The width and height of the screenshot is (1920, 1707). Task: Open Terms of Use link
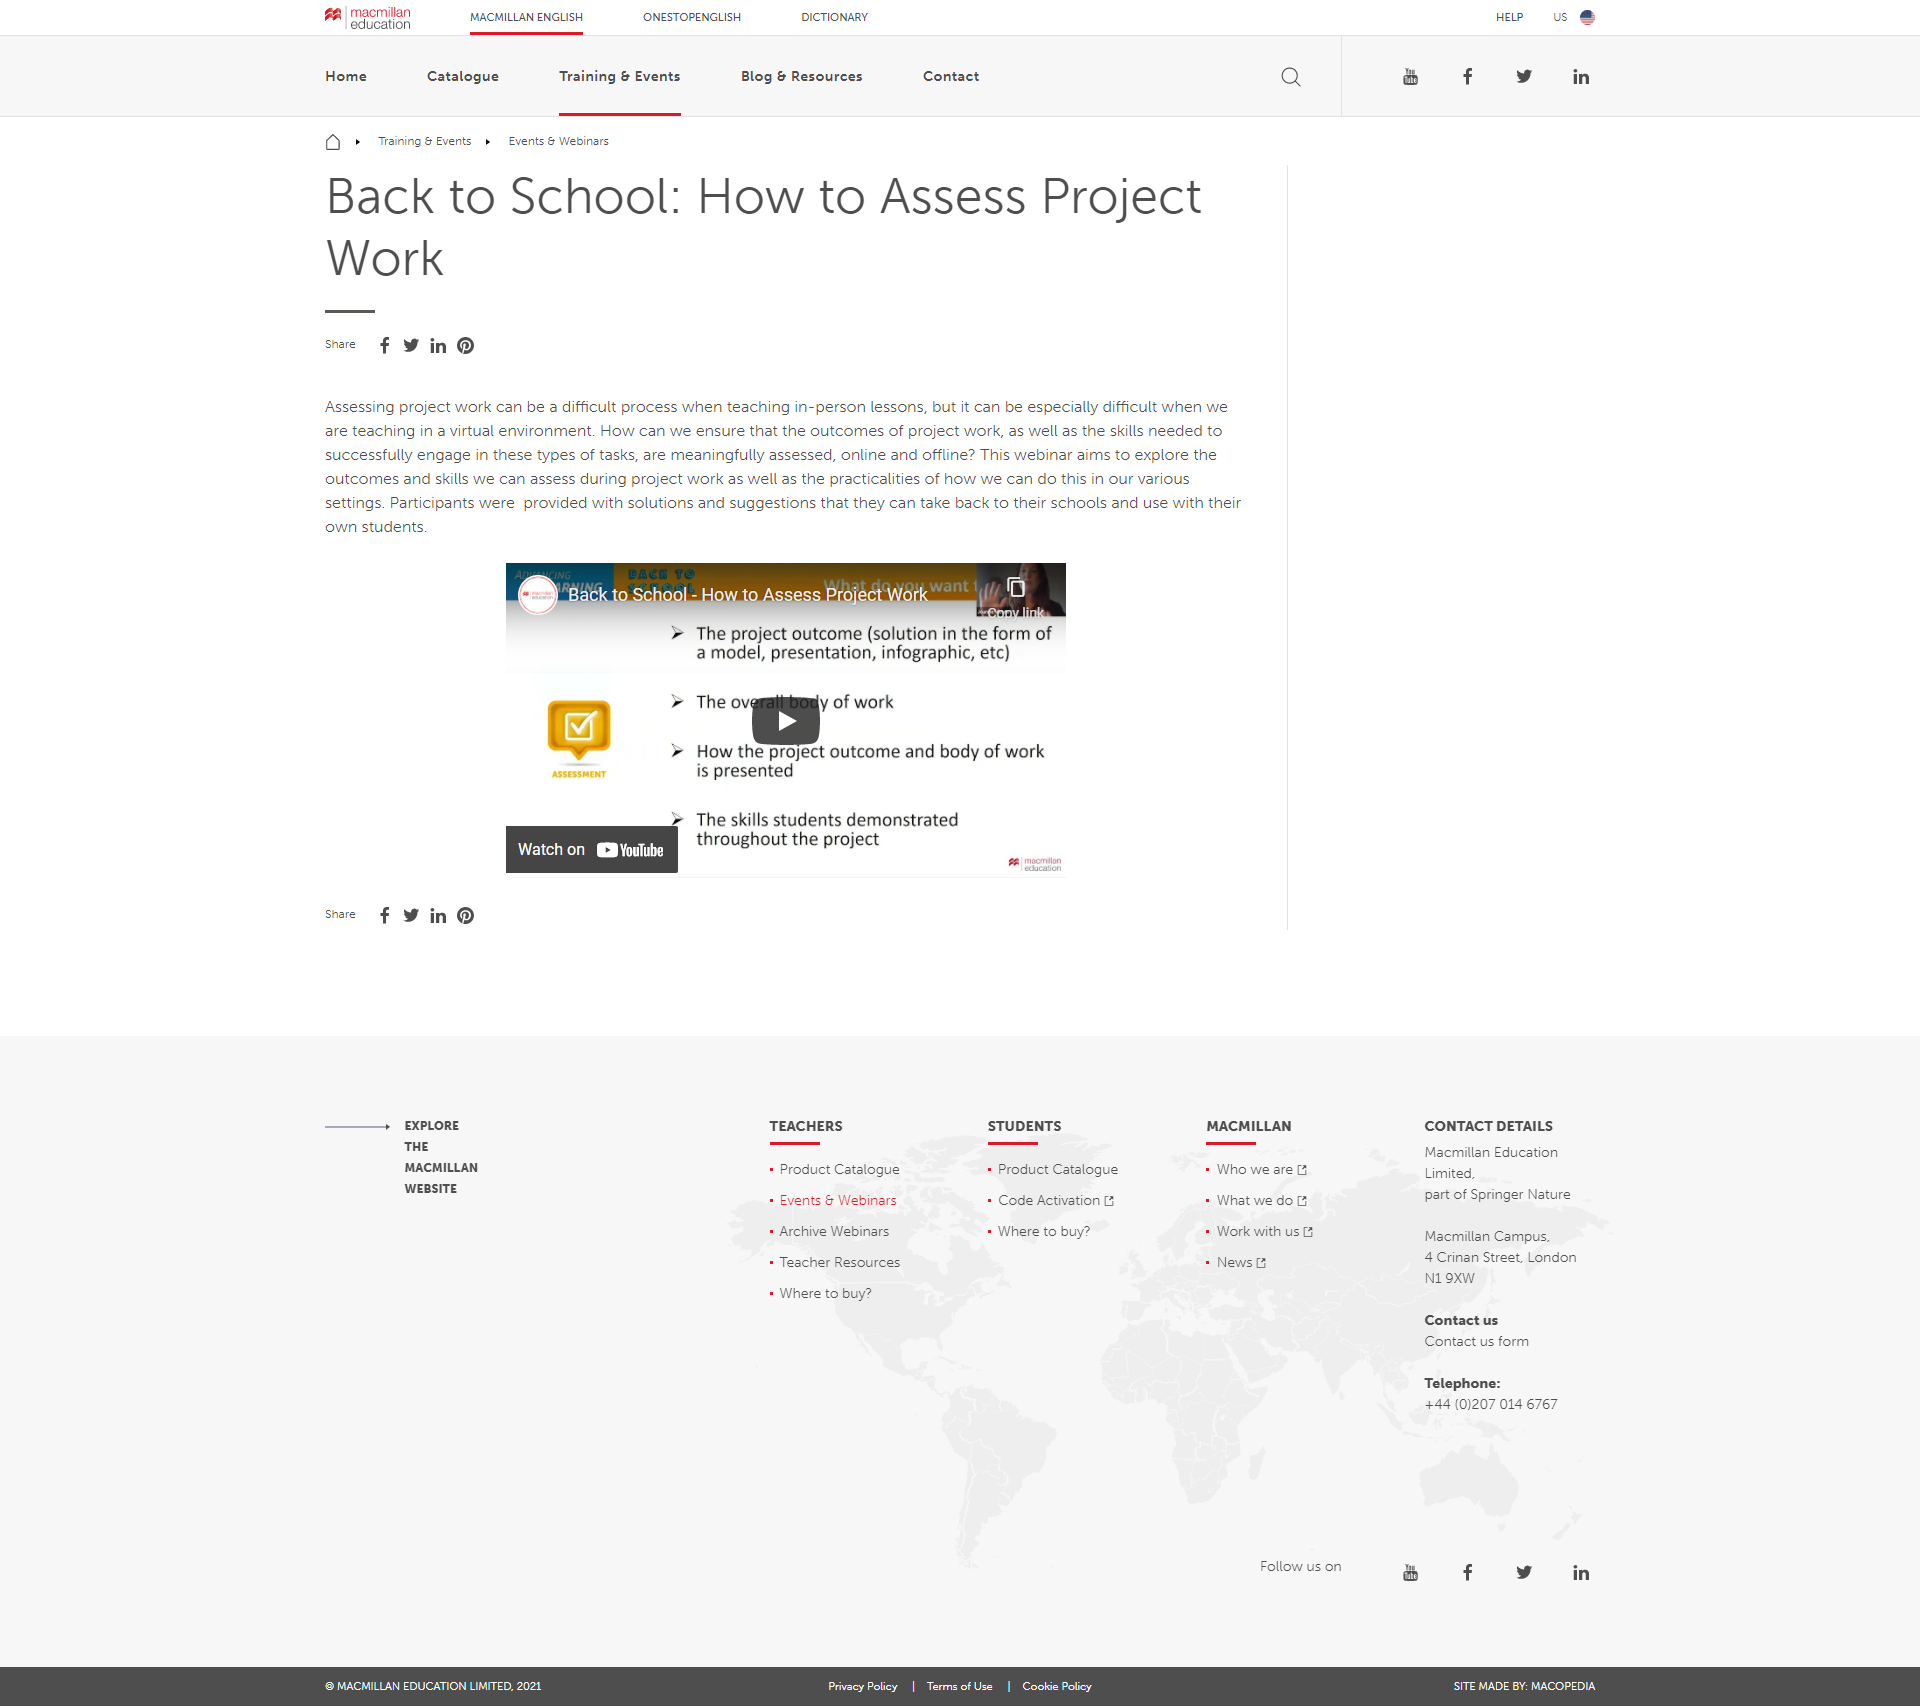[x=960, y=1687]
